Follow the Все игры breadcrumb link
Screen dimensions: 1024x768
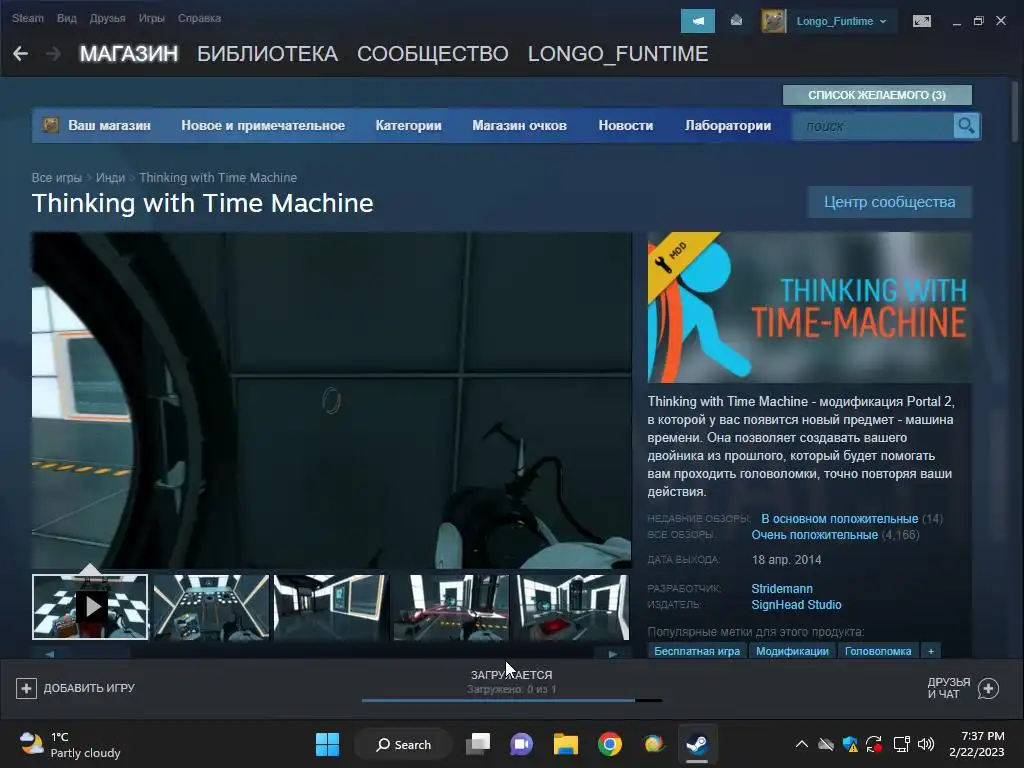tap(57, 178)
